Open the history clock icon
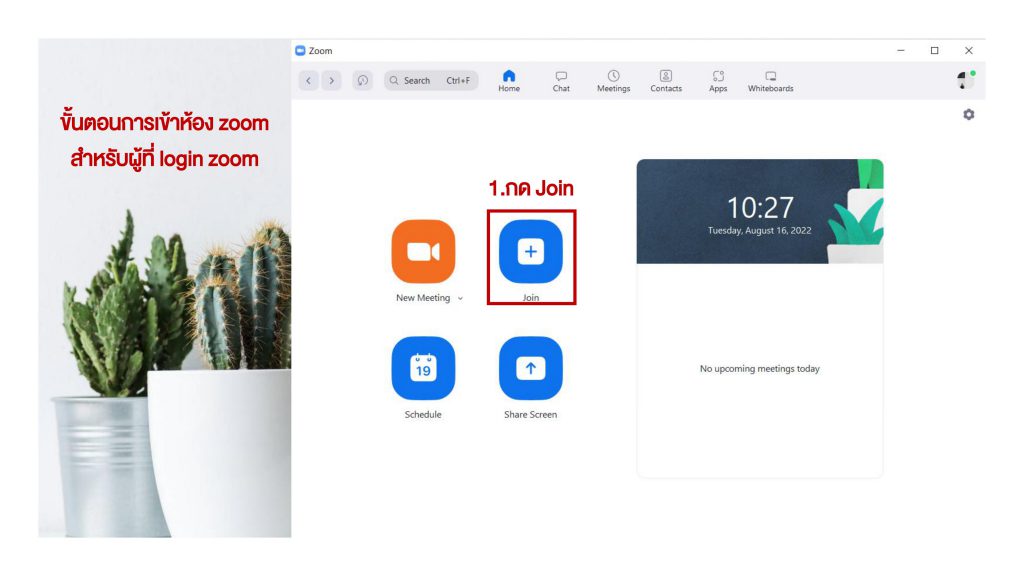Screen dimensions: 1024x576 362,80
